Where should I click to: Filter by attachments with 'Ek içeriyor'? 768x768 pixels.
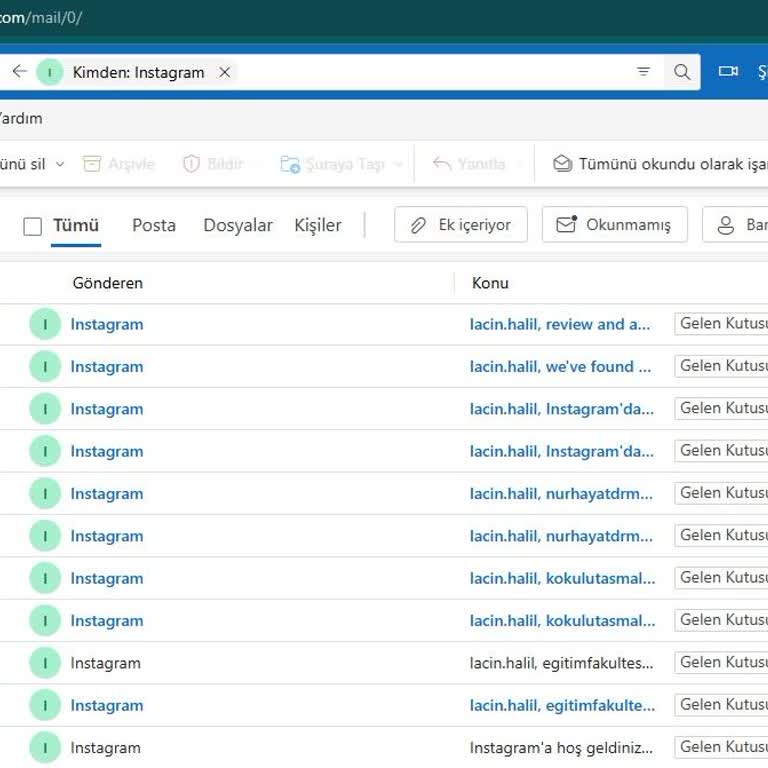tap(461, 225)
